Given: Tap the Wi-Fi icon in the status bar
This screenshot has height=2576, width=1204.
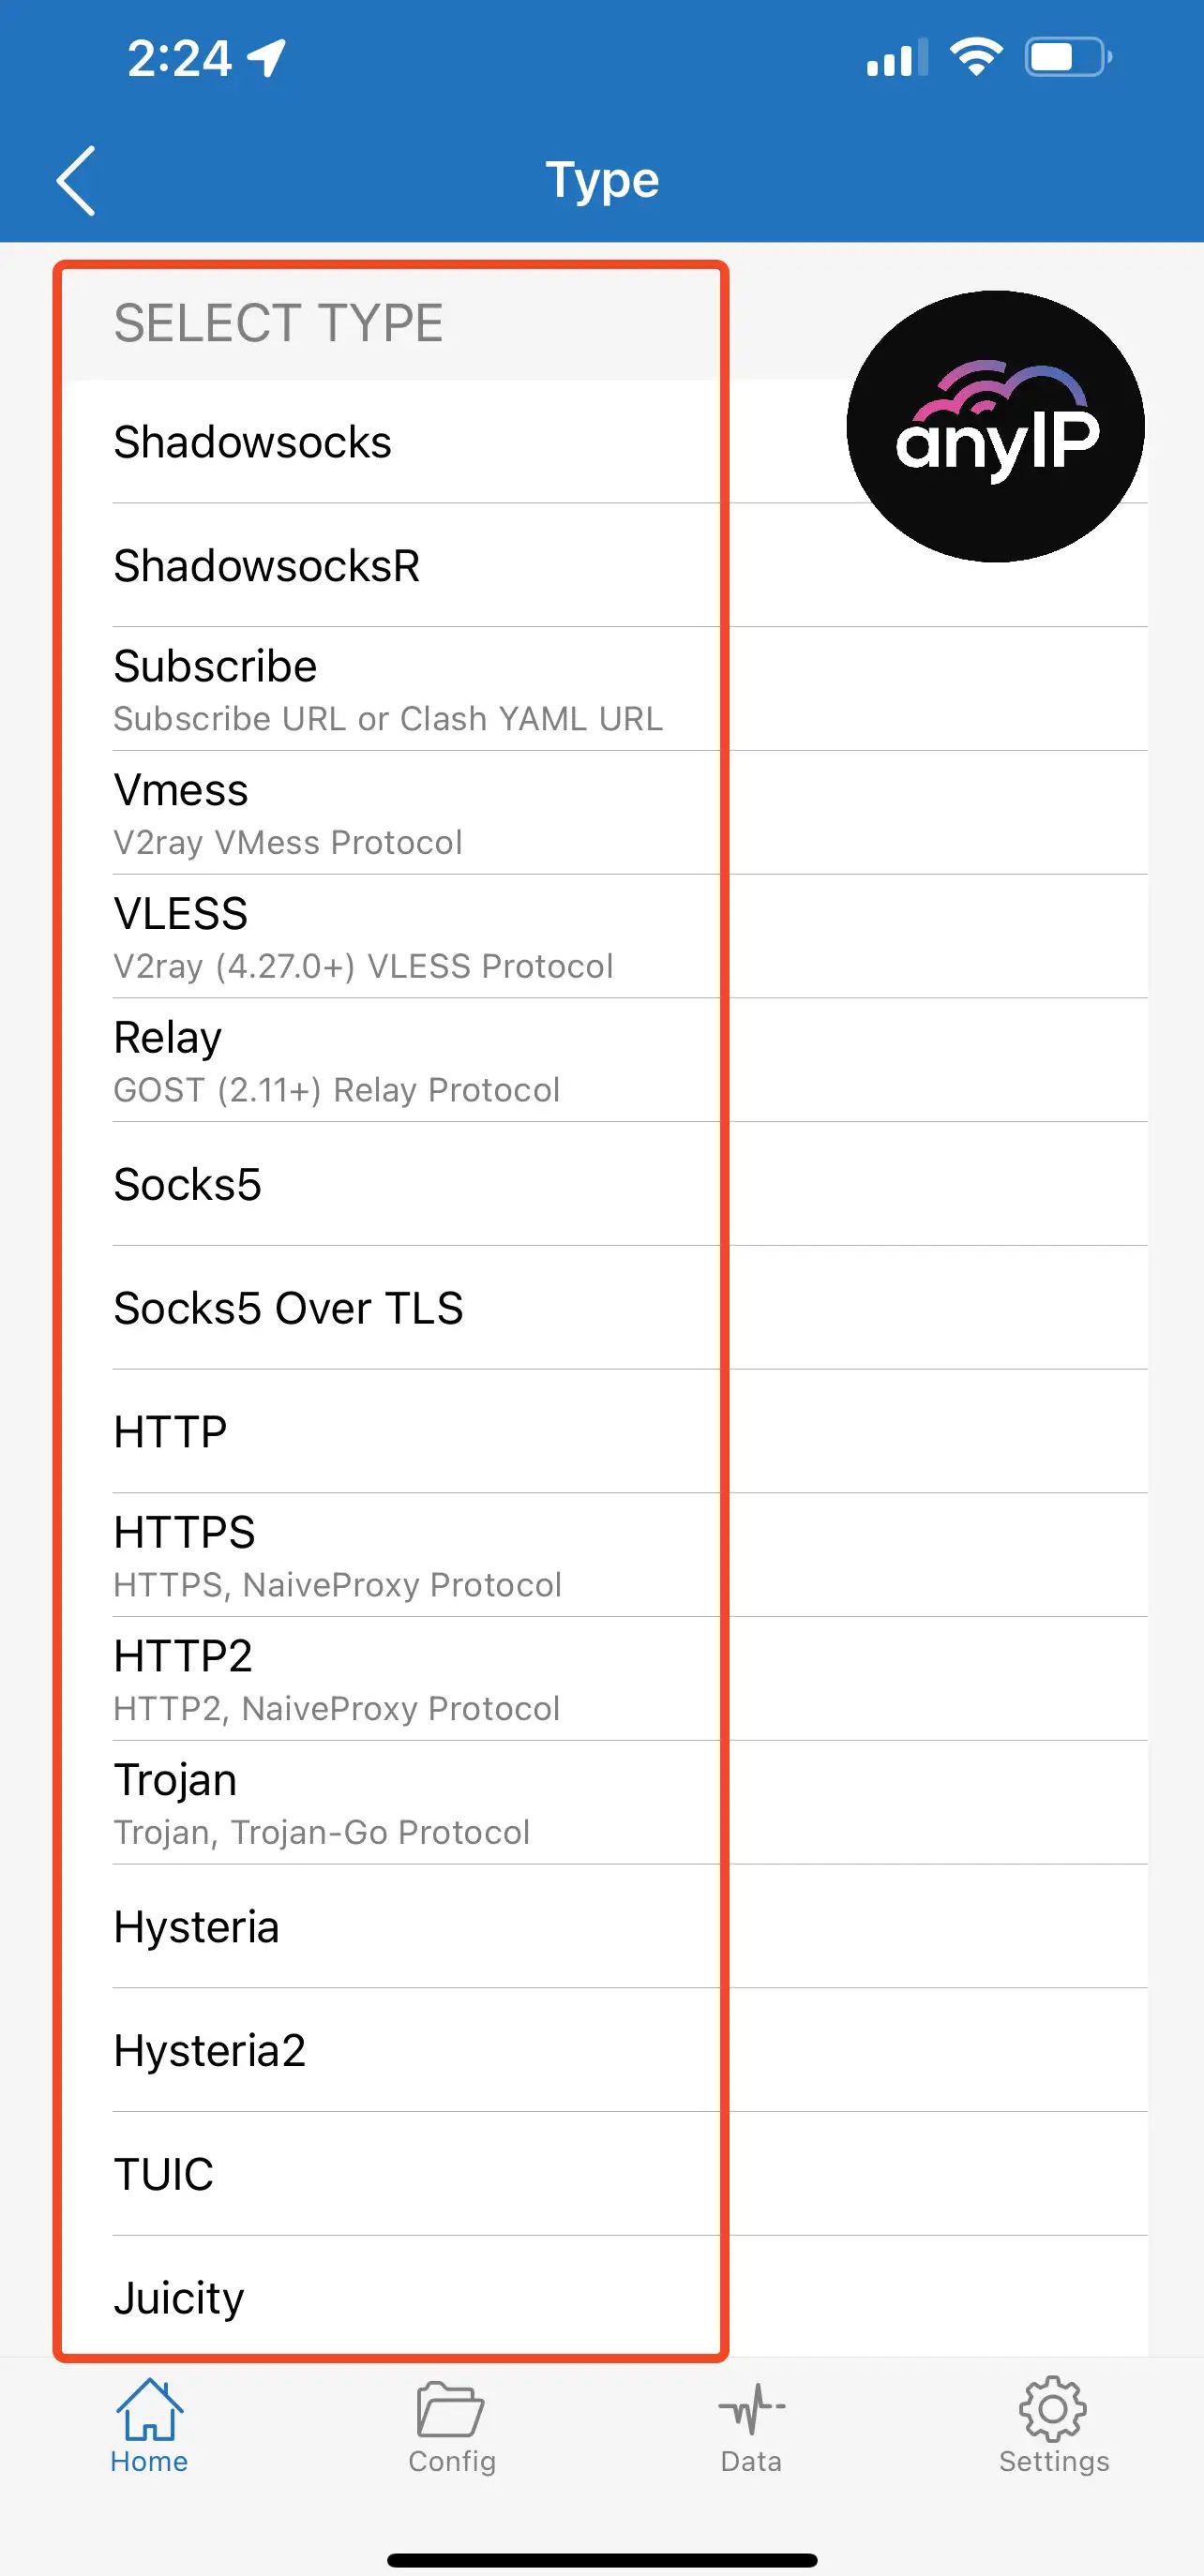Looking at the screenshot, I should (977, 57).
